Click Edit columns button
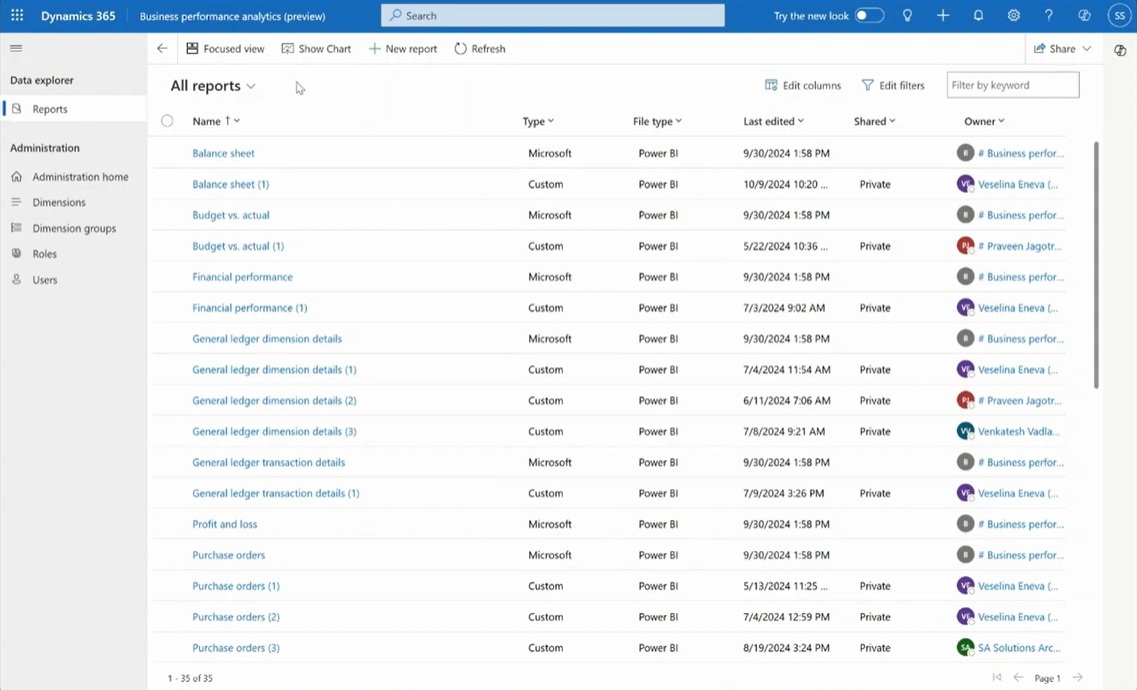This screenshot has width=1137, height=690. [x=803, y=85]
